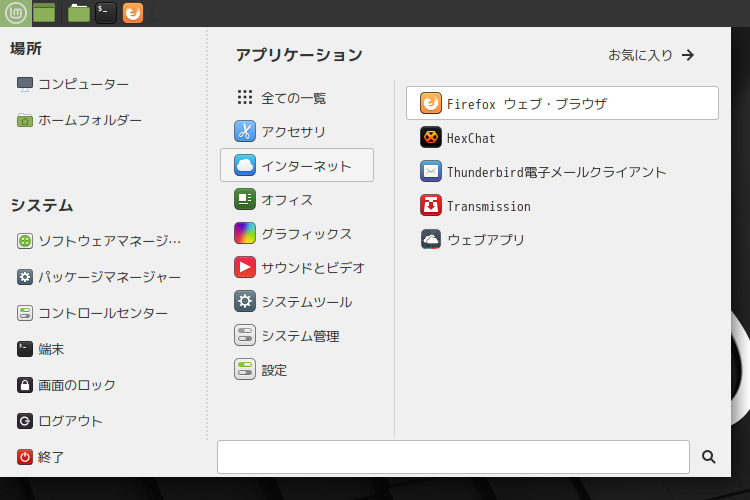The image size is (750, 500).
Task: Select システムツール category
Action: point(297,301)
